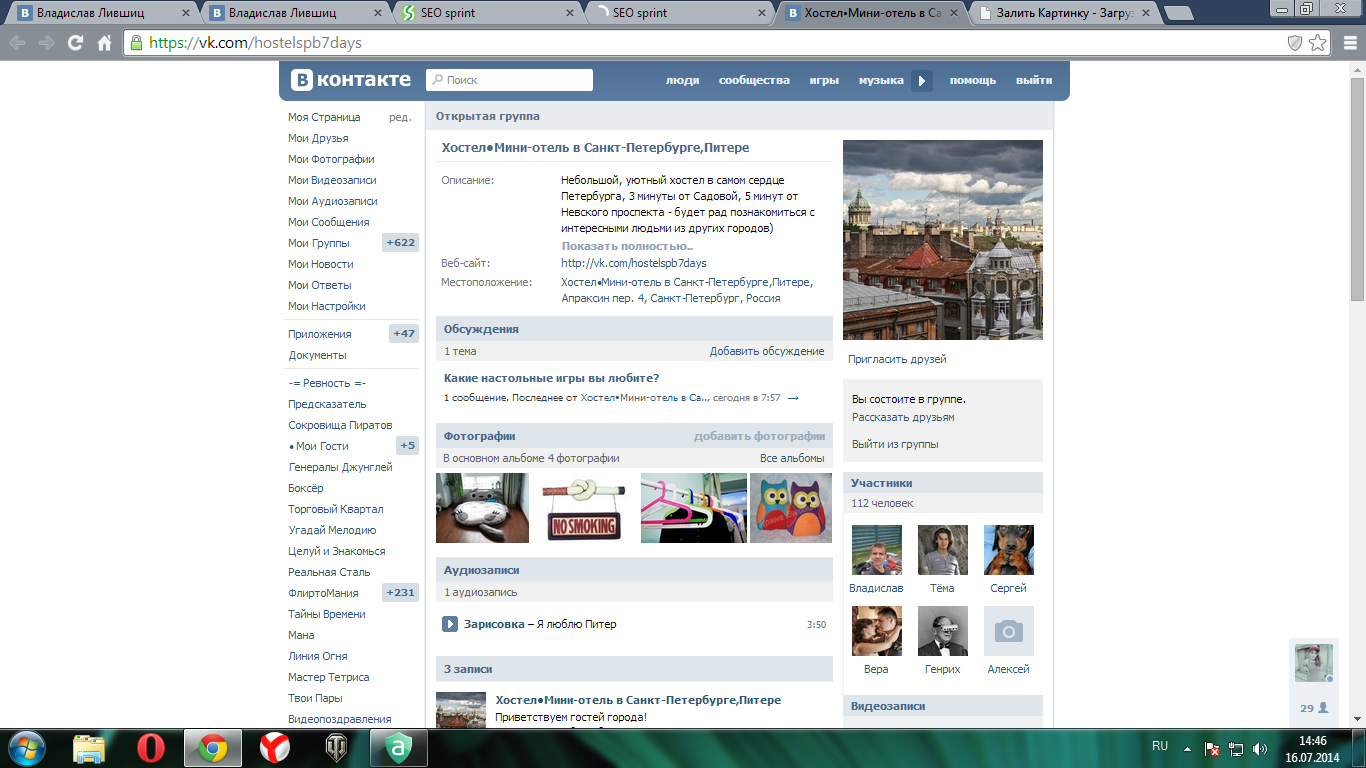Open Adguard green shield taskbar icon
This screenshot has width=1366, height=768.
[399, 747]
